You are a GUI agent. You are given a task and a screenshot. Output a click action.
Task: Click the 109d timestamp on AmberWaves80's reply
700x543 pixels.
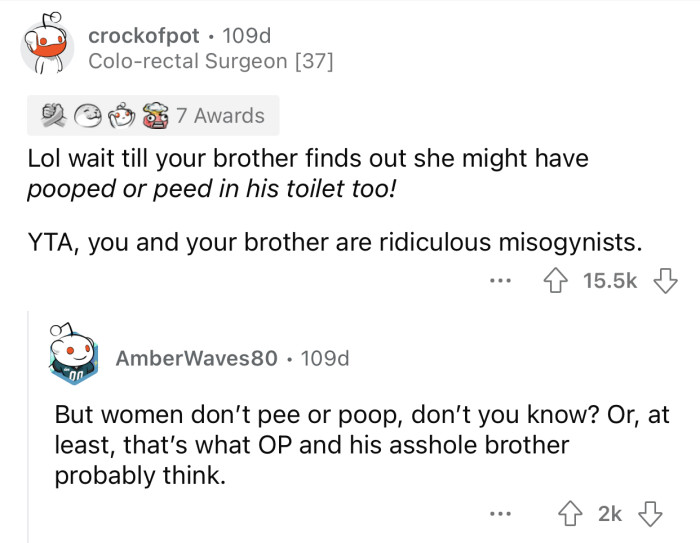click(x=322, y=357)
